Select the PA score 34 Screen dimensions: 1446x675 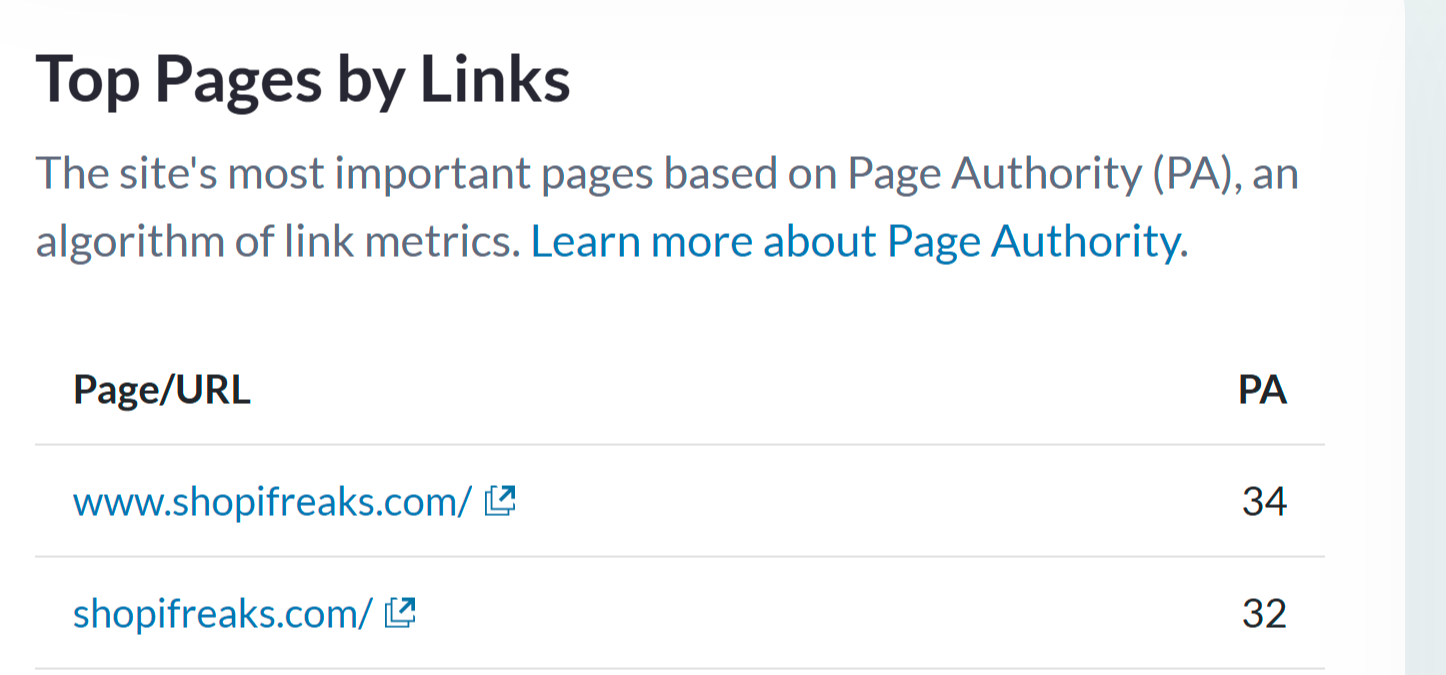[x=1264, y=501]
